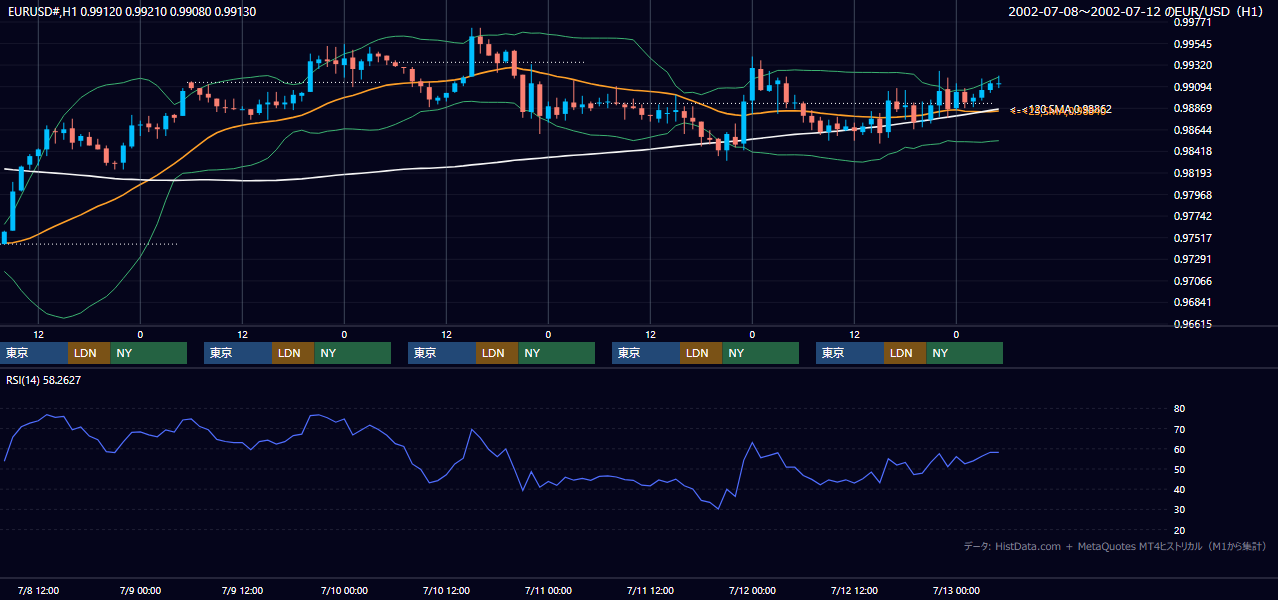Click the 7/12 00:00 time axis label

(753, 590)
